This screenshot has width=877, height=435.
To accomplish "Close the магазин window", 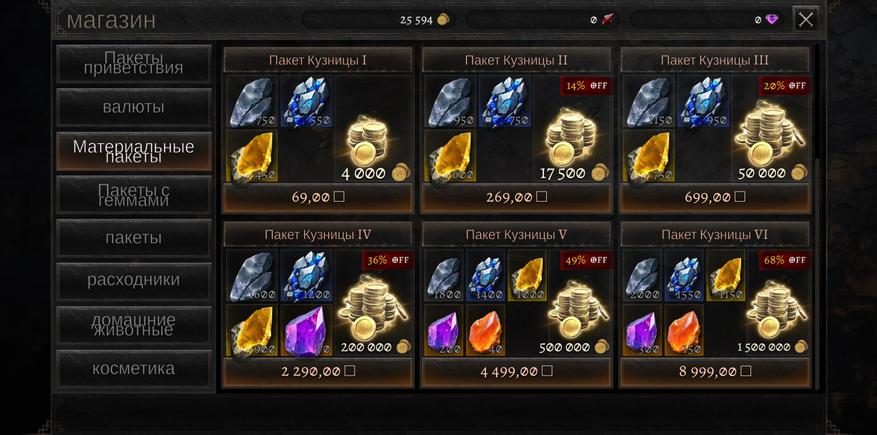I will pyautogui.click(x=805, y=20).
